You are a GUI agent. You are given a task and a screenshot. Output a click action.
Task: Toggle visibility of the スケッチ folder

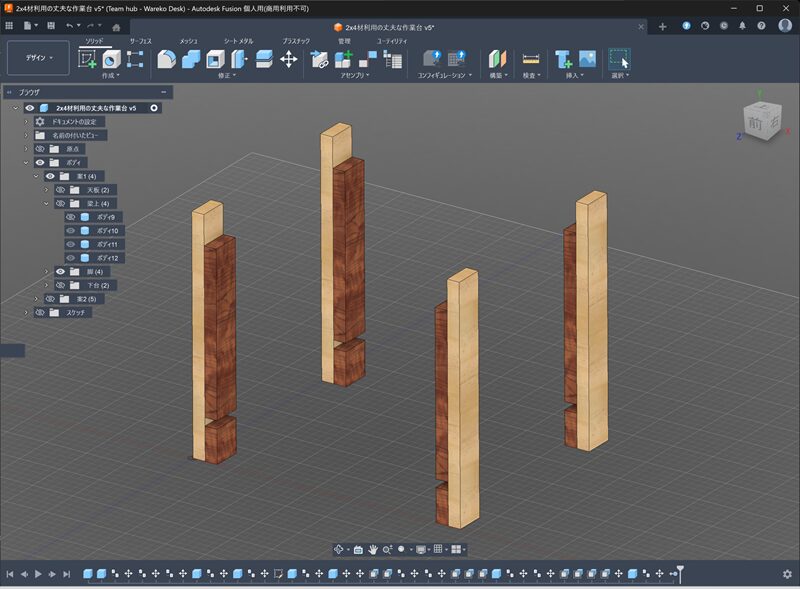tap(40, 312)
